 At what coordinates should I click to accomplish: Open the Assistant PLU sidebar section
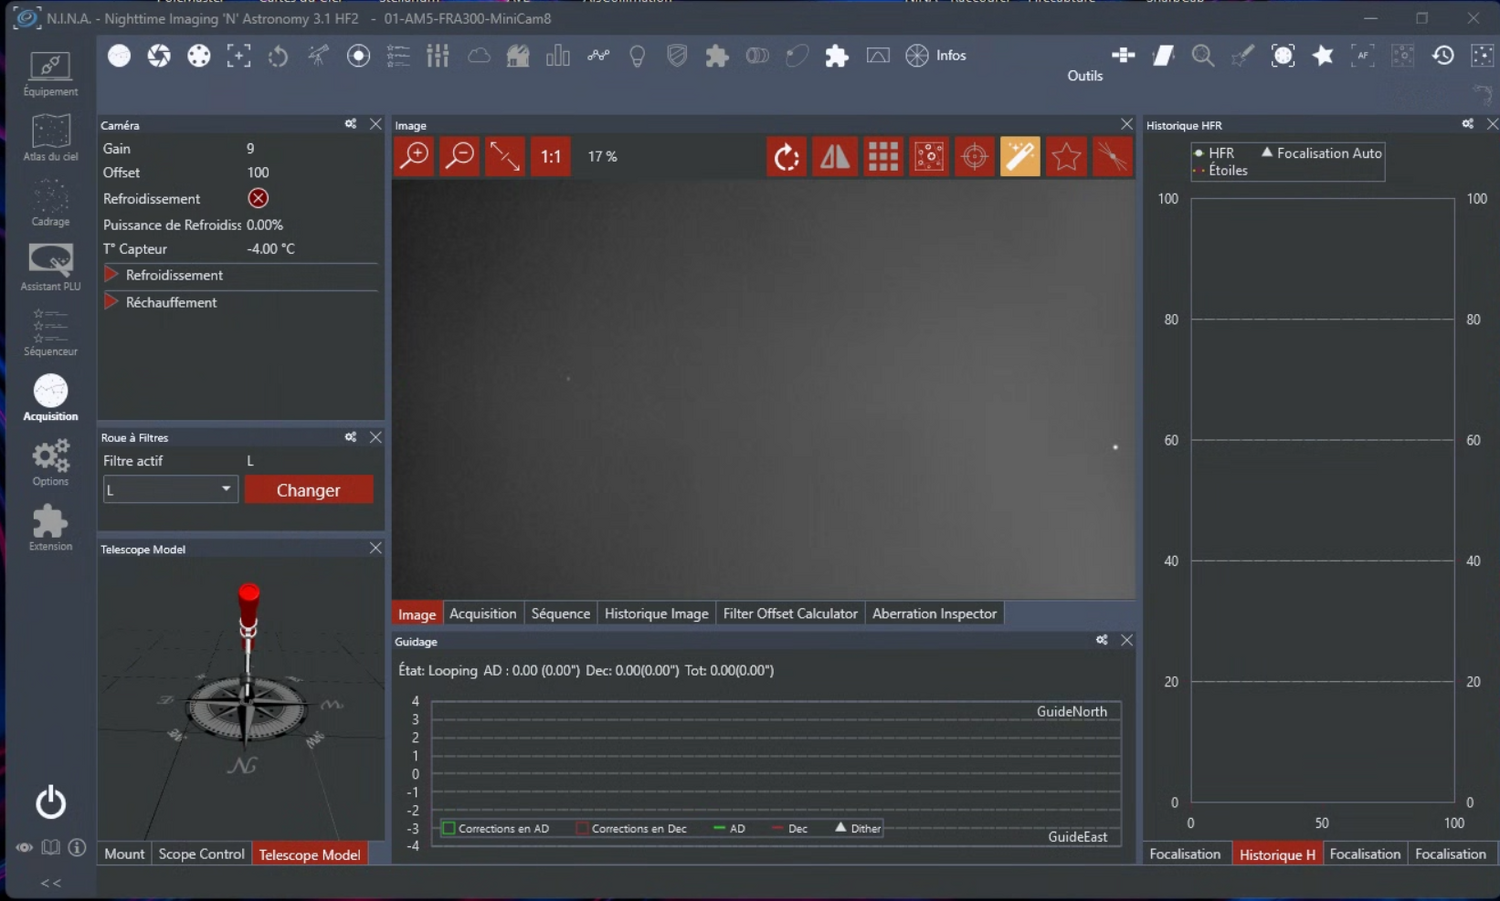[x=50, y=268]
